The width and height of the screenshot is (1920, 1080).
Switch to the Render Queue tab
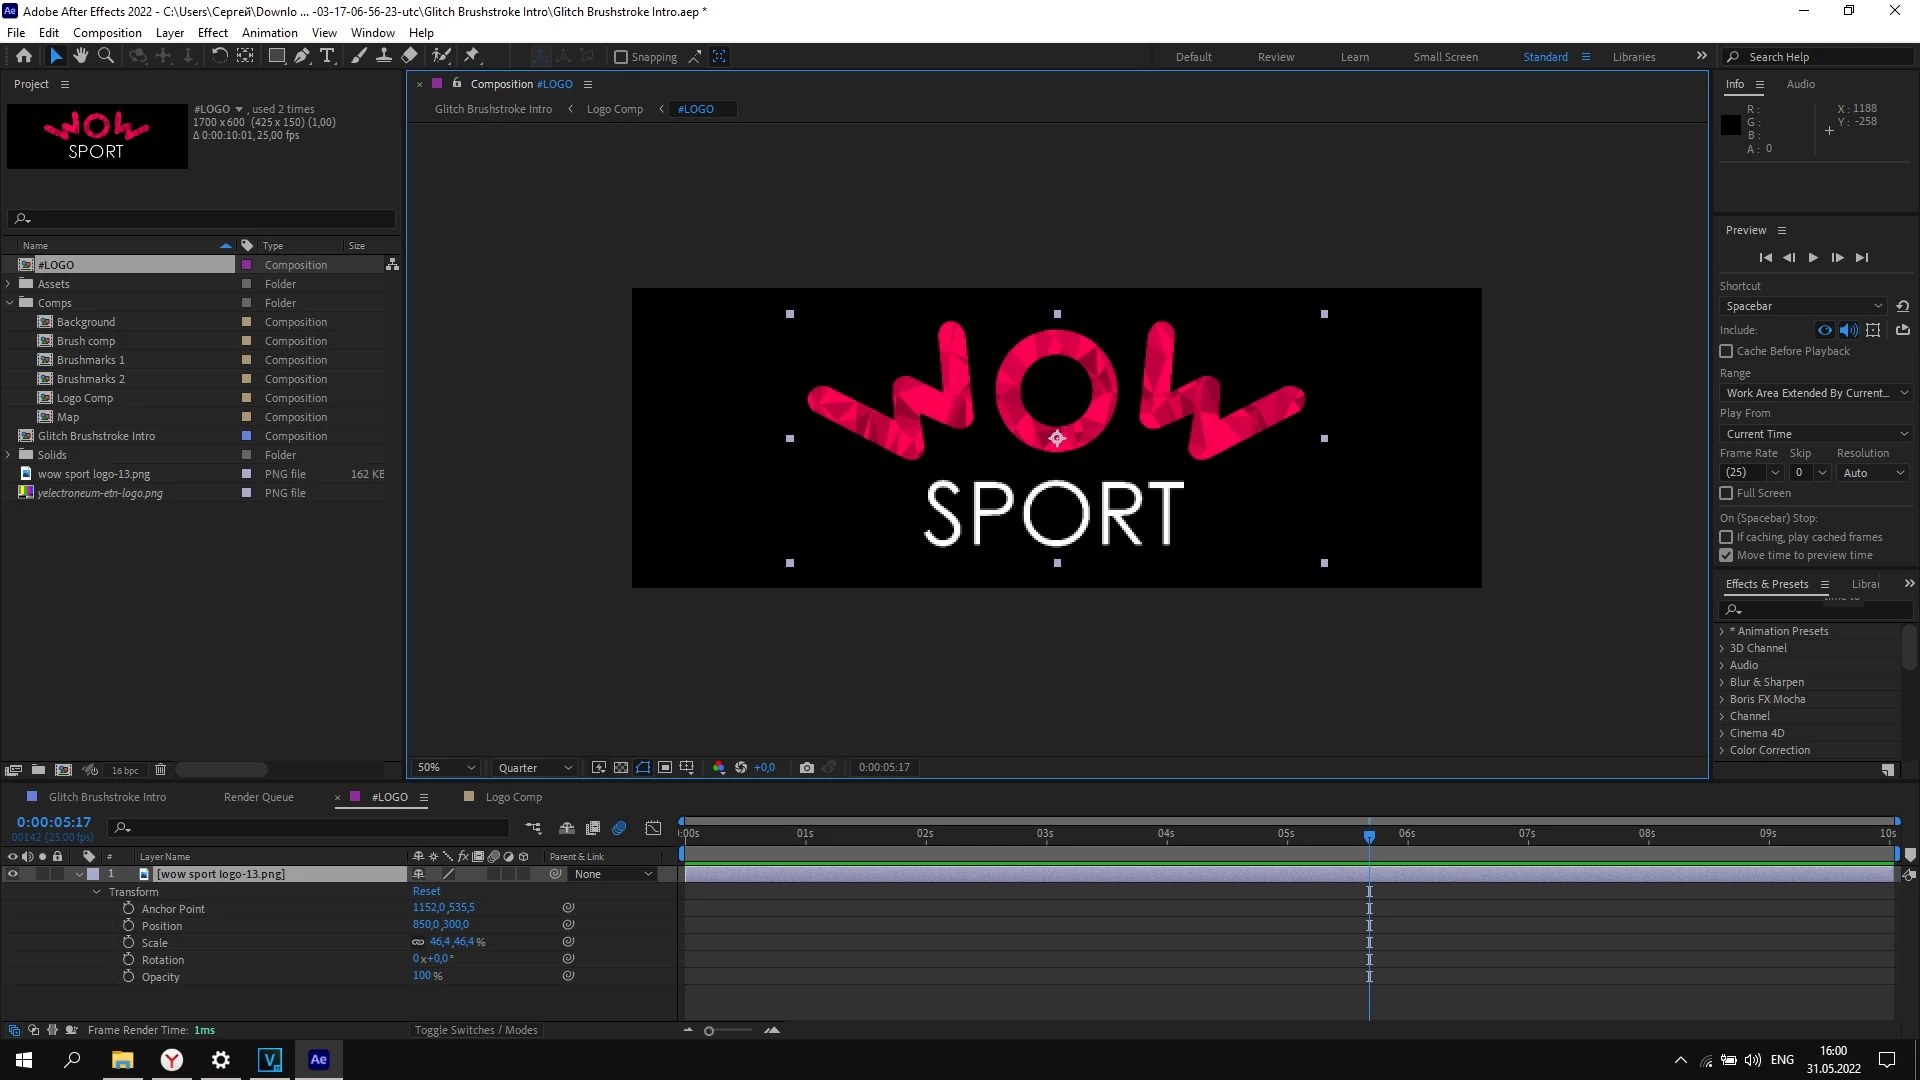pos(258,797)
